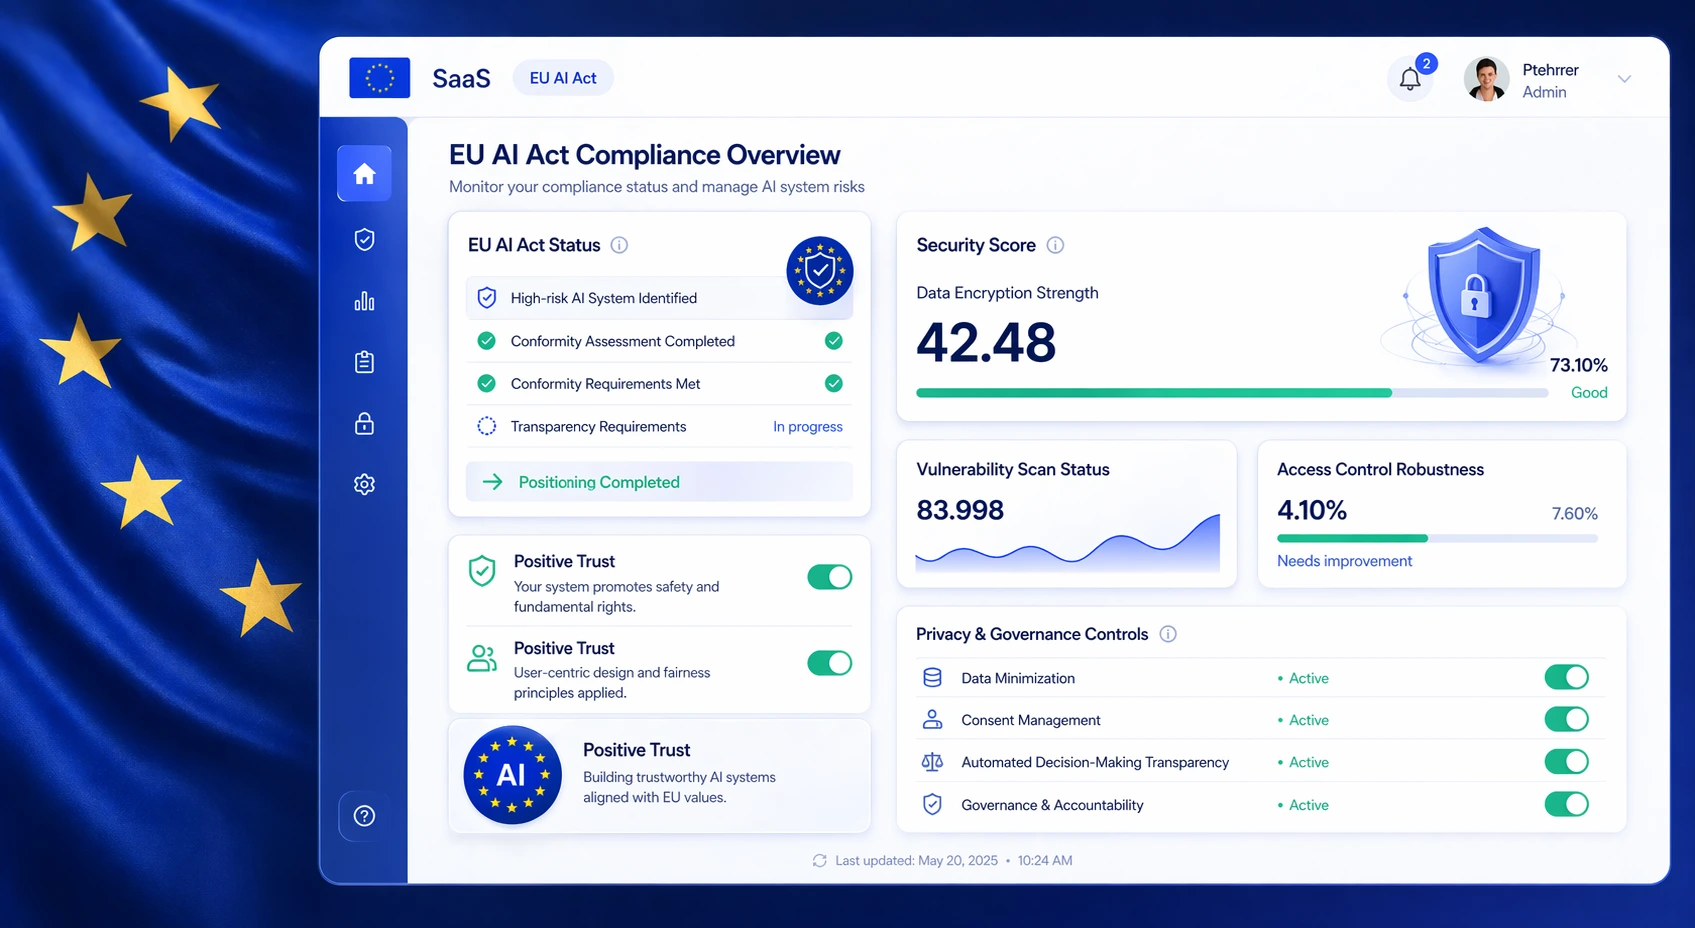Click the In progress transparency link
Screen dimensions: 1695x928
808,427
